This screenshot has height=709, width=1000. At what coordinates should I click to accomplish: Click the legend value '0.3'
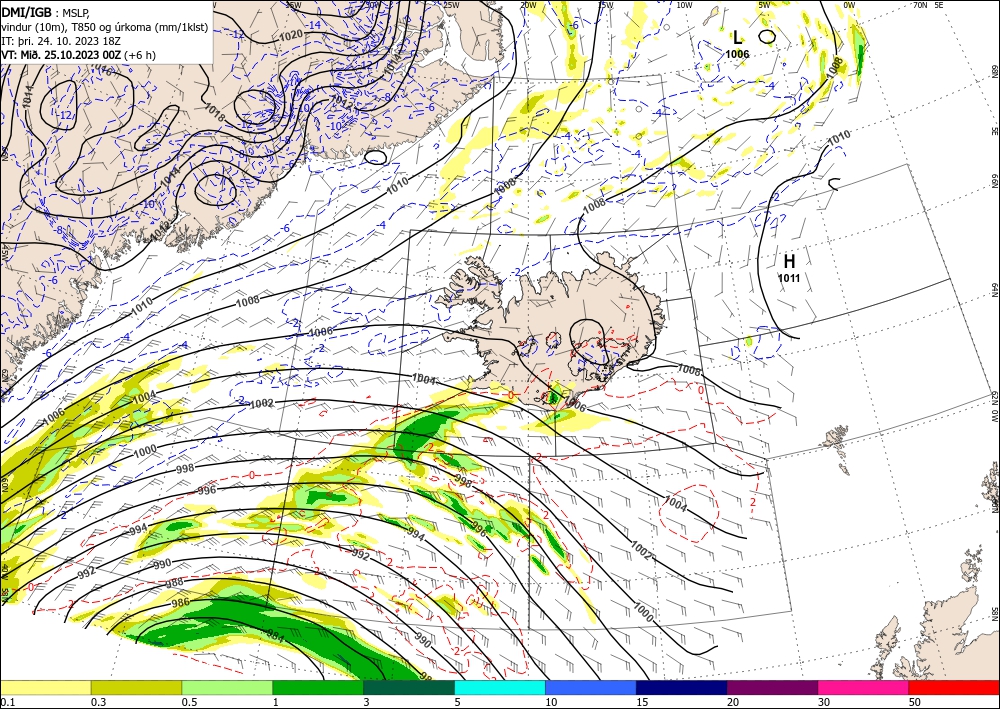pos(98,702)
